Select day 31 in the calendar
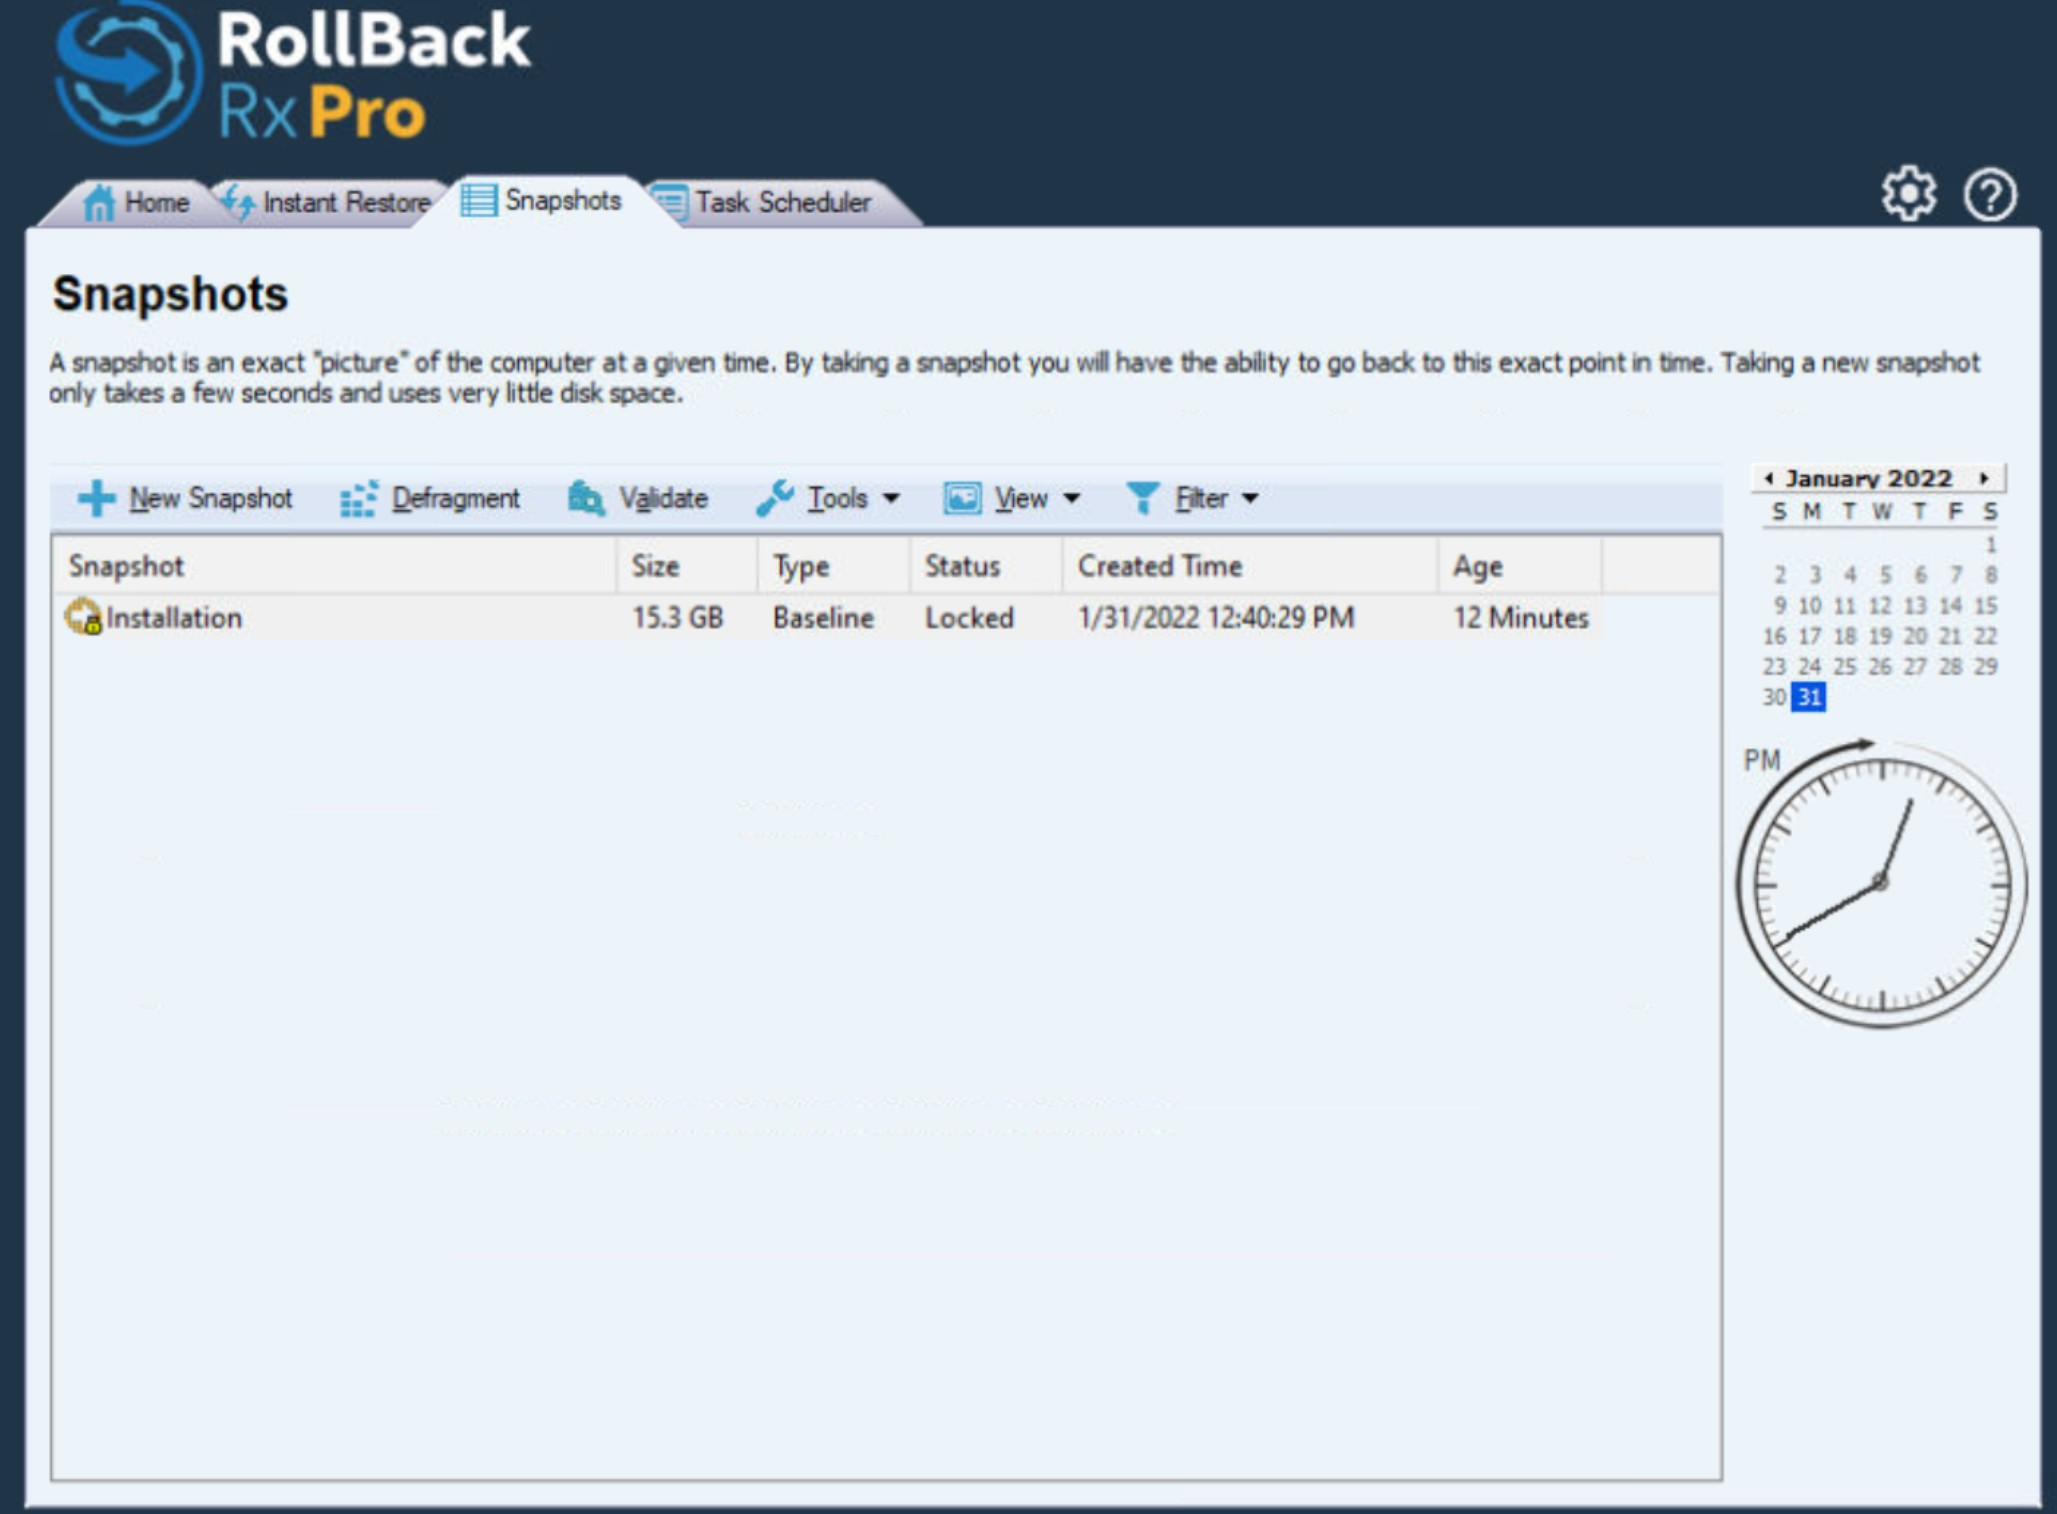 [1809, 696]
